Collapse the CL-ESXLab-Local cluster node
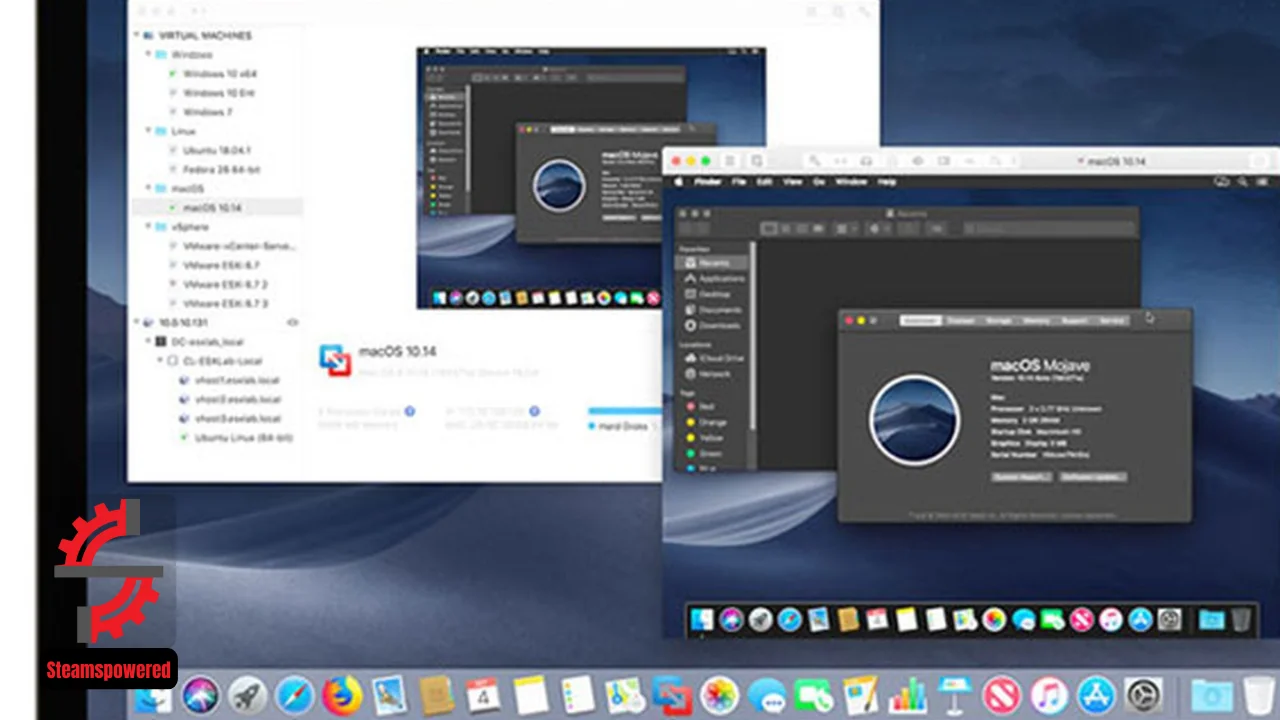The height and width of the screenshot is (720, 1280). tap(160, 360)
